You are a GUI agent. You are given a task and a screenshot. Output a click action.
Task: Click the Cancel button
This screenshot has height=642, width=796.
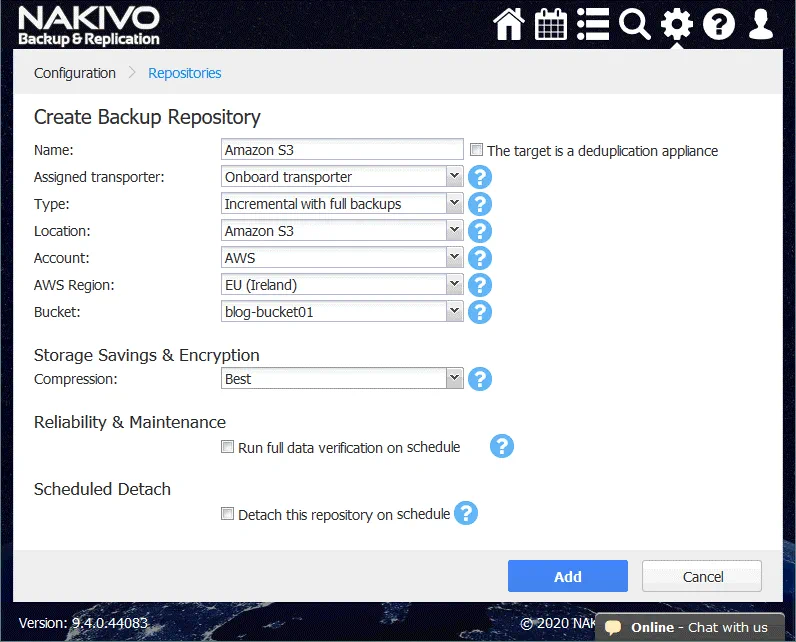[702, 576]
